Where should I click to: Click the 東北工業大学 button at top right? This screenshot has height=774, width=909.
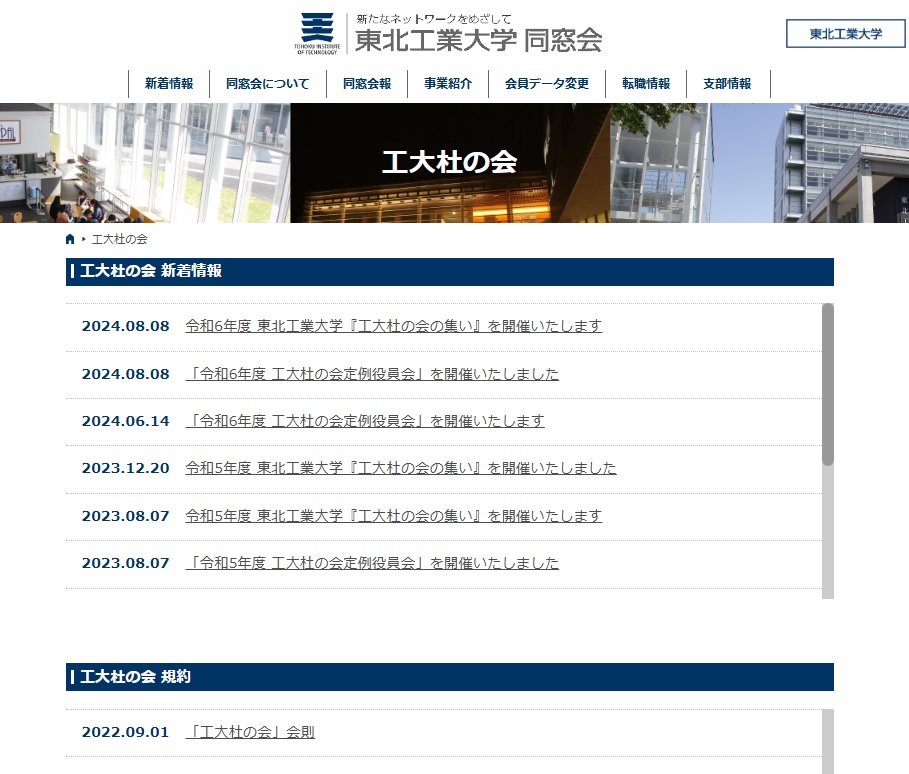(846, 34)
